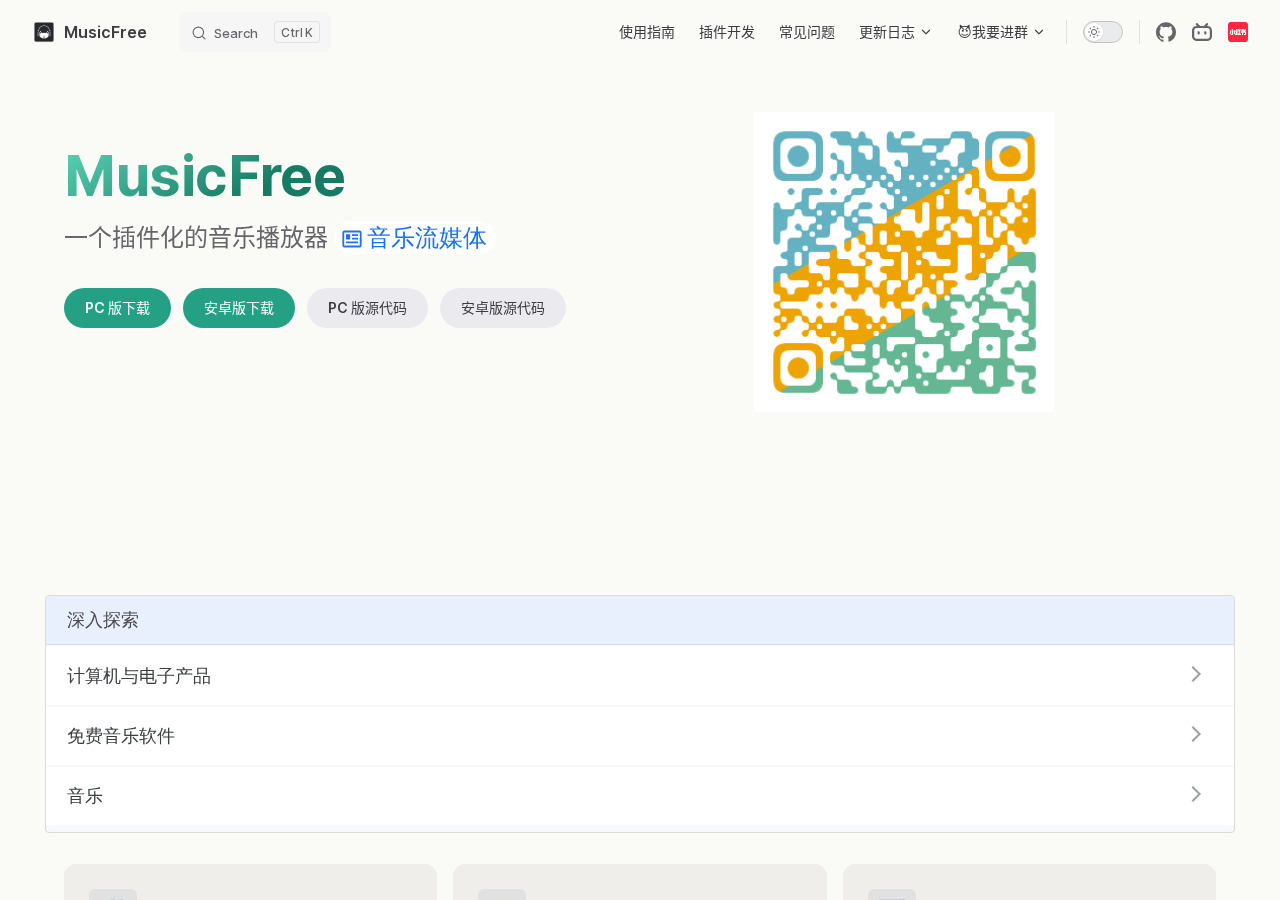The height and width of the screenshot is (900, 1280).
Task: Select the 免费音乐软件 row text
Action: 121,736
